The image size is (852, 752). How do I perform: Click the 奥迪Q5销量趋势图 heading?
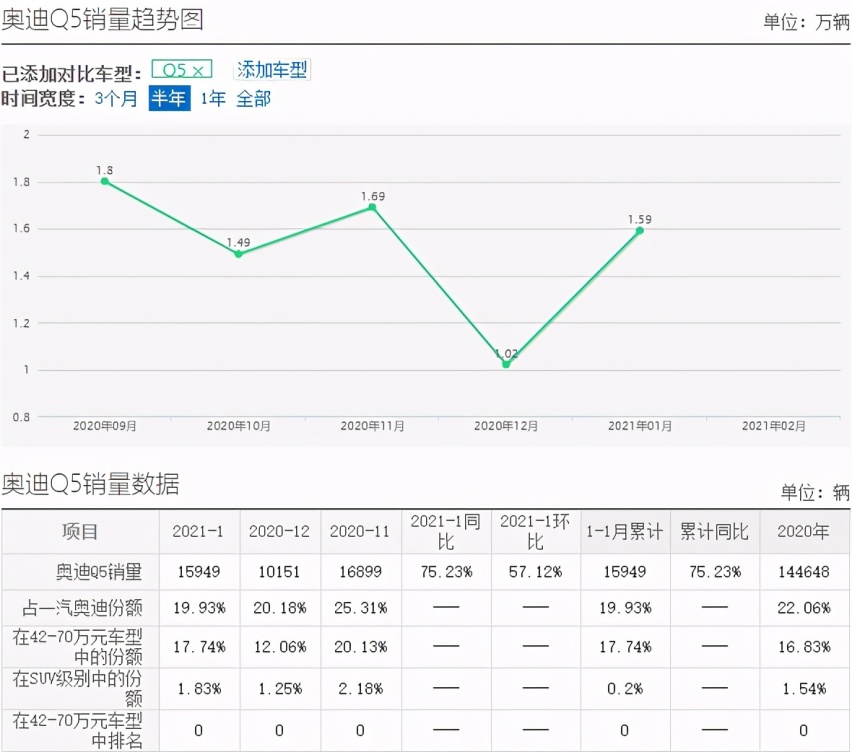point(102,20)
